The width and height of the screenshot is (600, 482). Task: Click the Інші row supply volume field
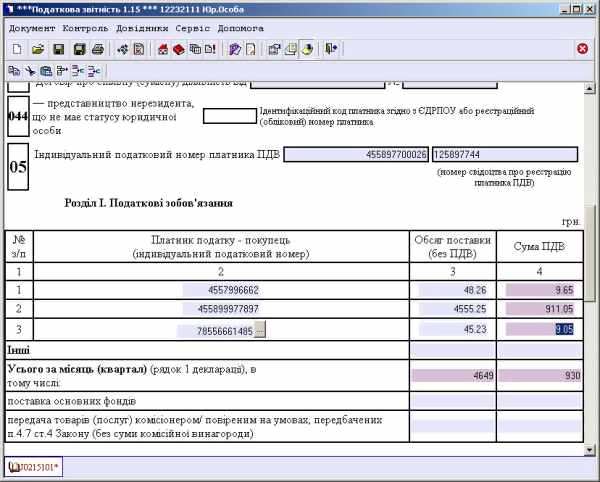point(453,350)
